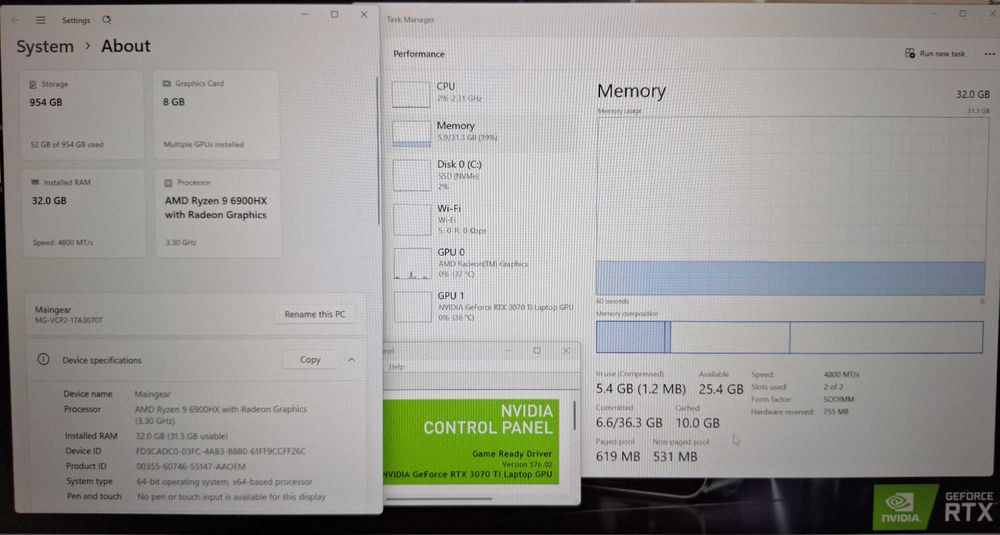Viewport: 1000px width, 535px height.
Task: Click the '64-bit operating system' system type text
Action: [x=224, y=482]
